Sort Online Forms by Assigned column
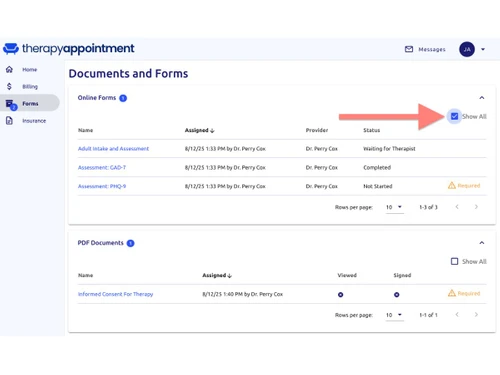 (x=199, y=130)
